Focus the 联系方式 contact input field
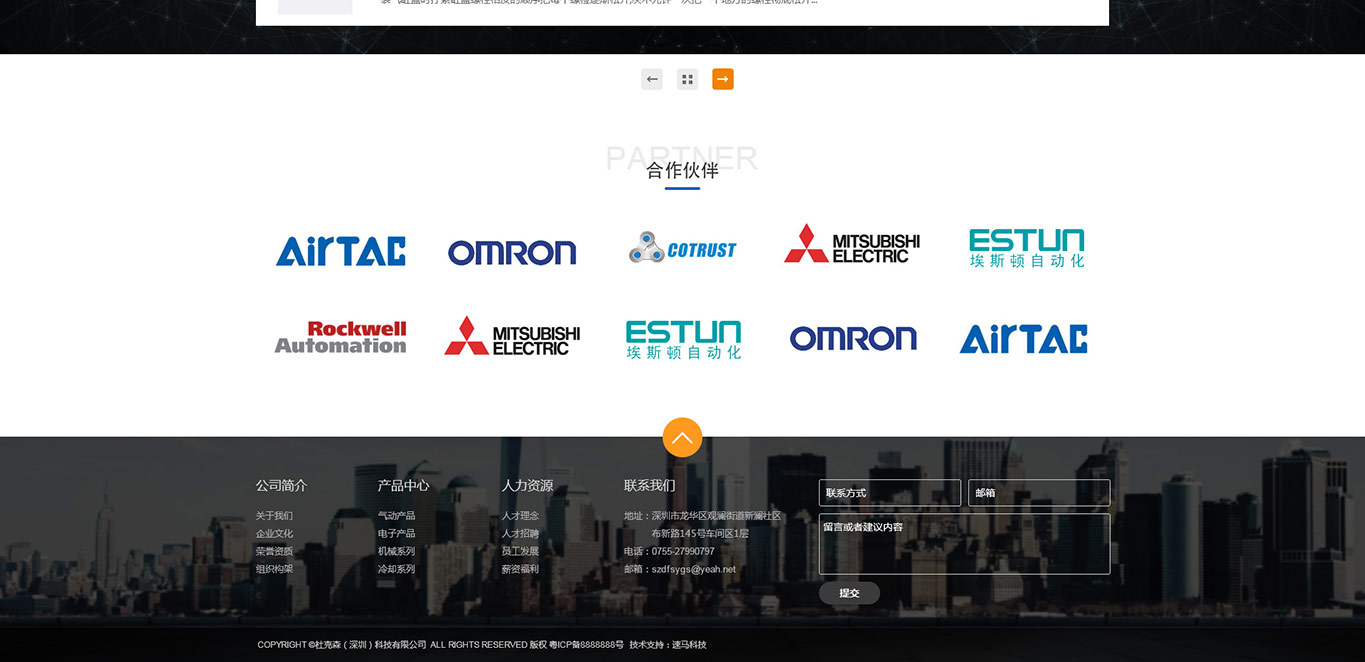The width and height of the screenshot is (1365, 662). click(890, 493)
